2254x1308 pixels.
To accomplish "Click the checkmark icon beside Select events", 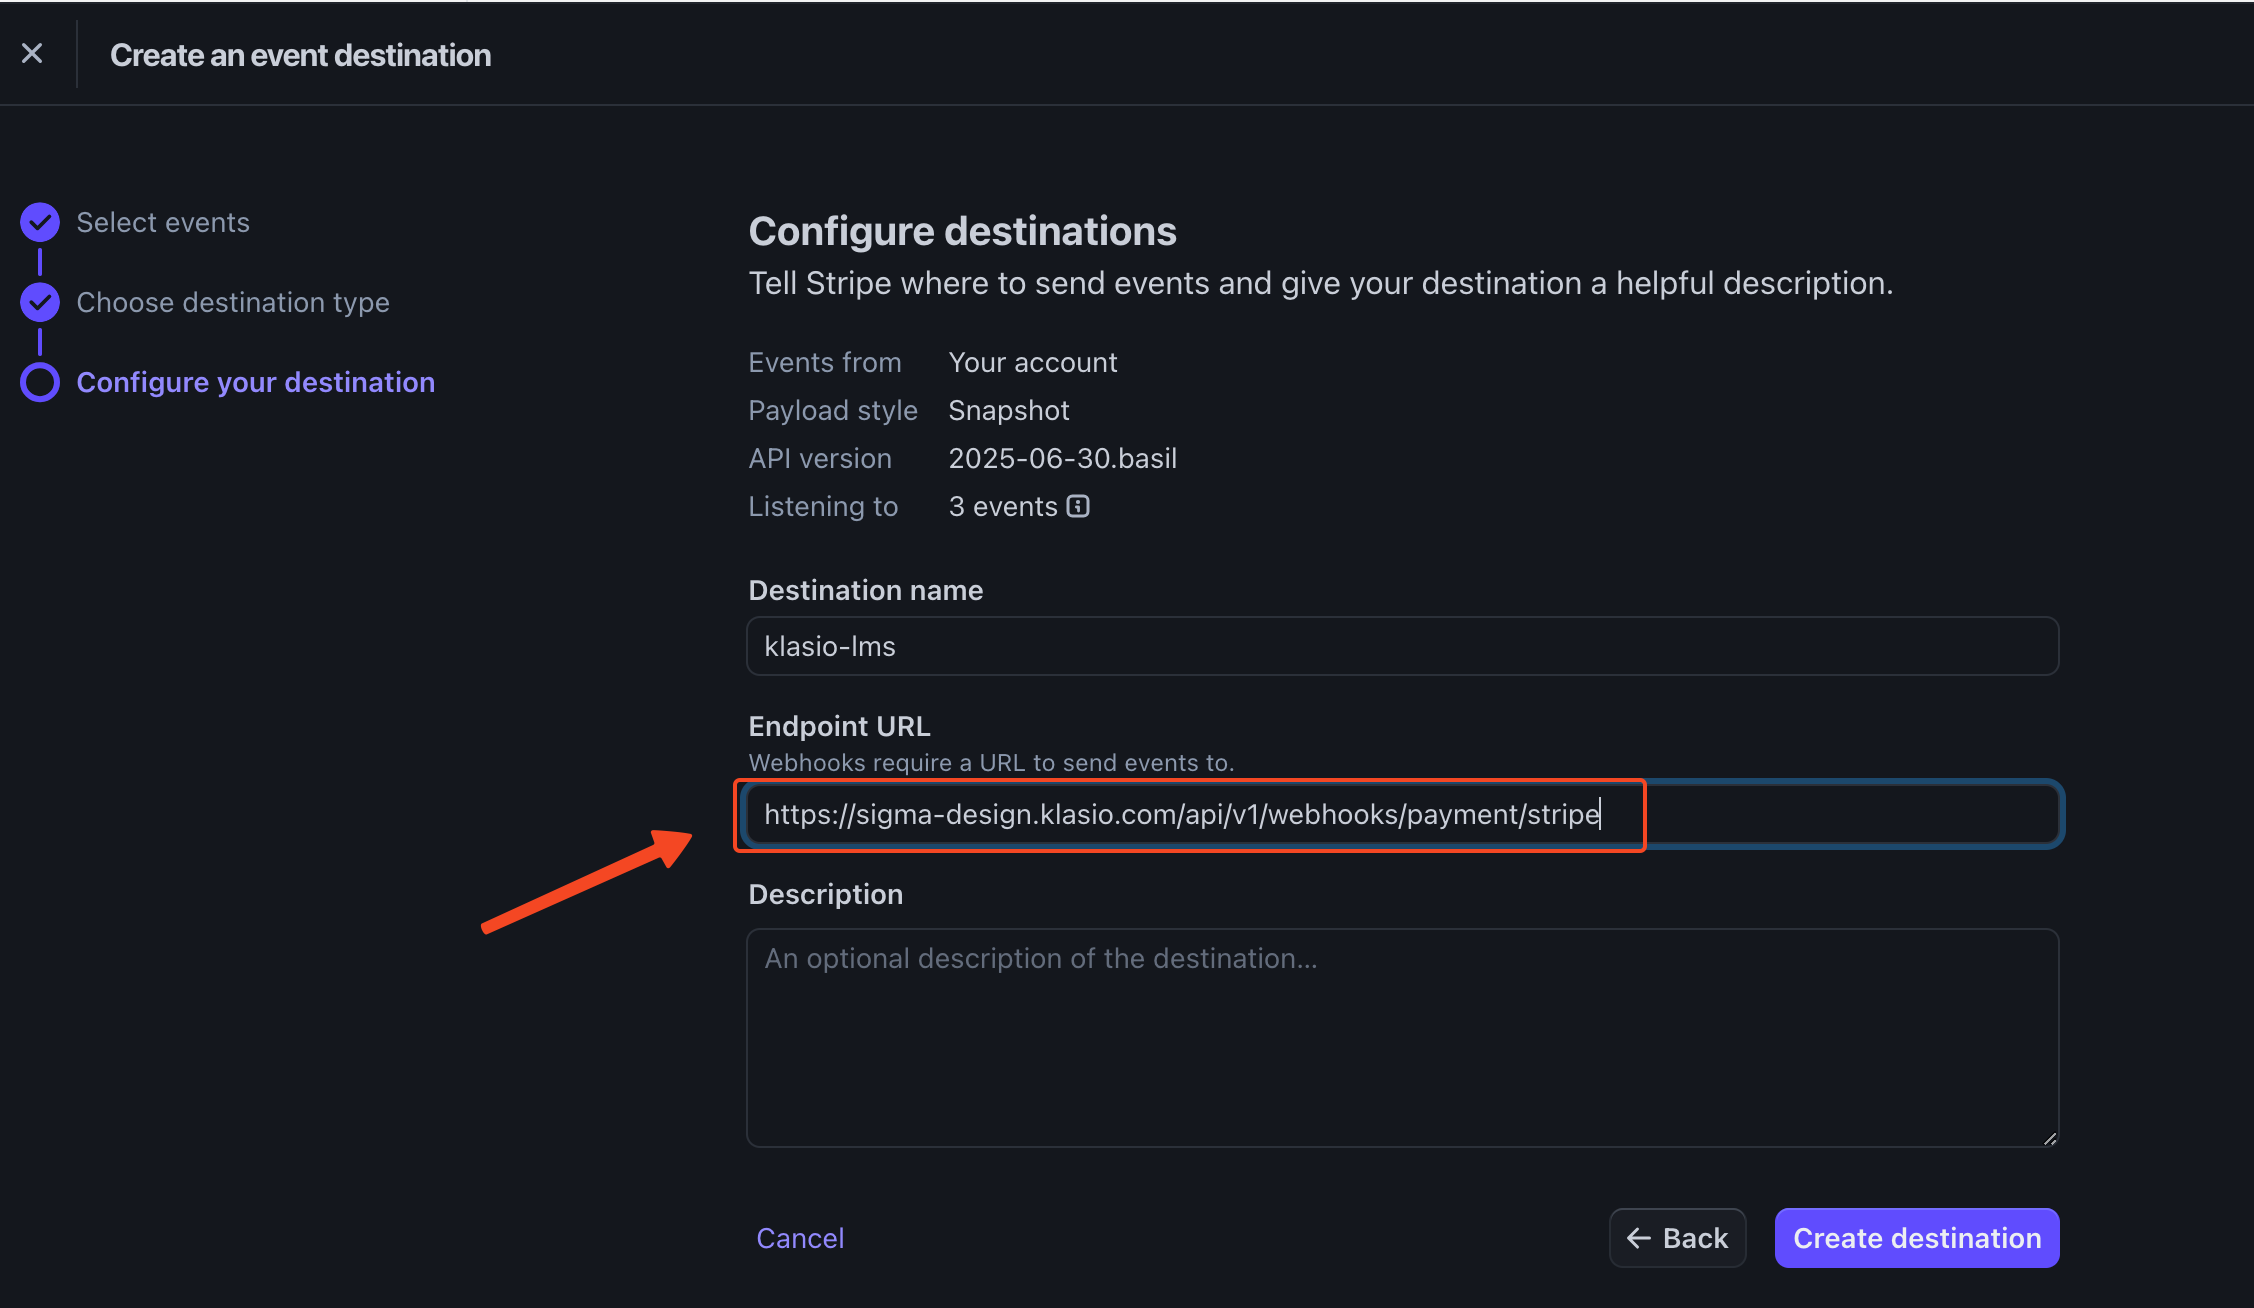I will click(40, 222).
